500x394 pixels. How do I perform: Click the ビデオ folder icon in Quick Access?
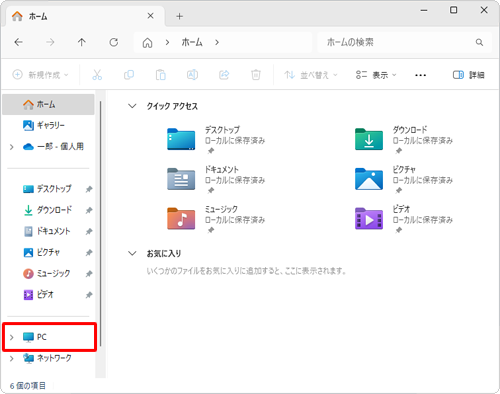[x=369, y=219]
